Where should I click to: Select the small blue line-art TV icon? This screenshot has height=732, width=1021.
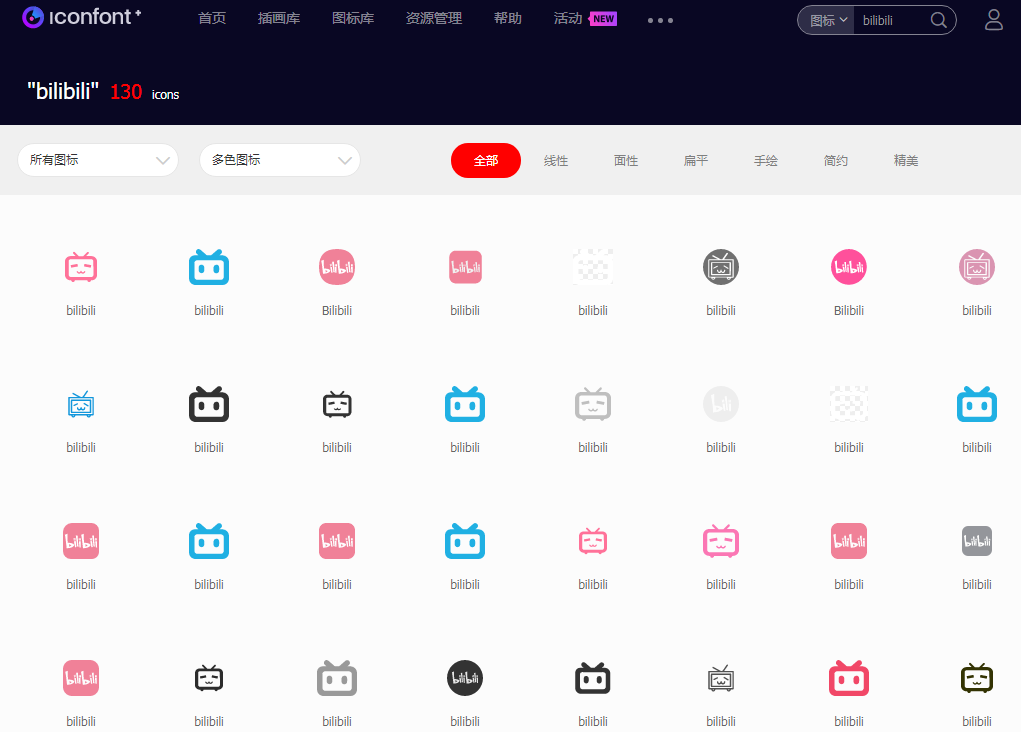[x=81, y=404]
